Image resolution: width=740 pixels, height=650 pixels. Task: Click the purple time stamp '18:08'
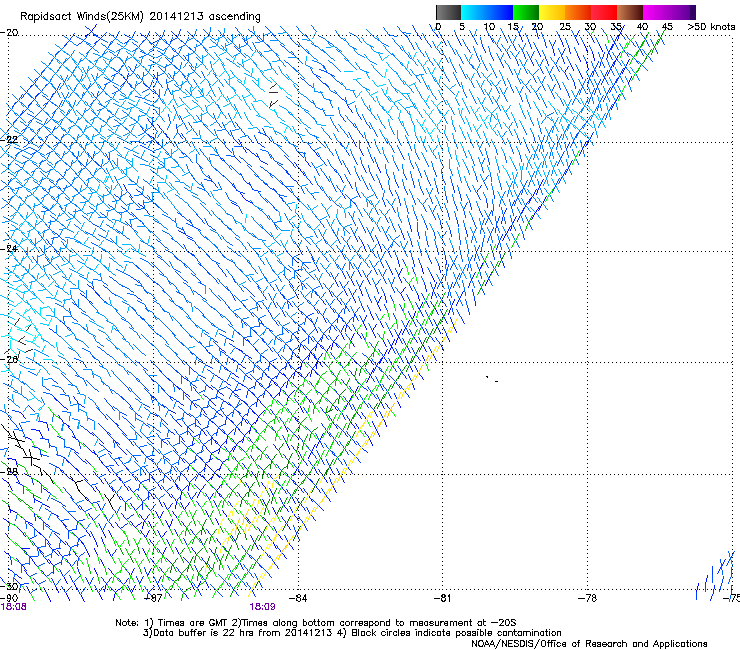(x=14, y=607)
